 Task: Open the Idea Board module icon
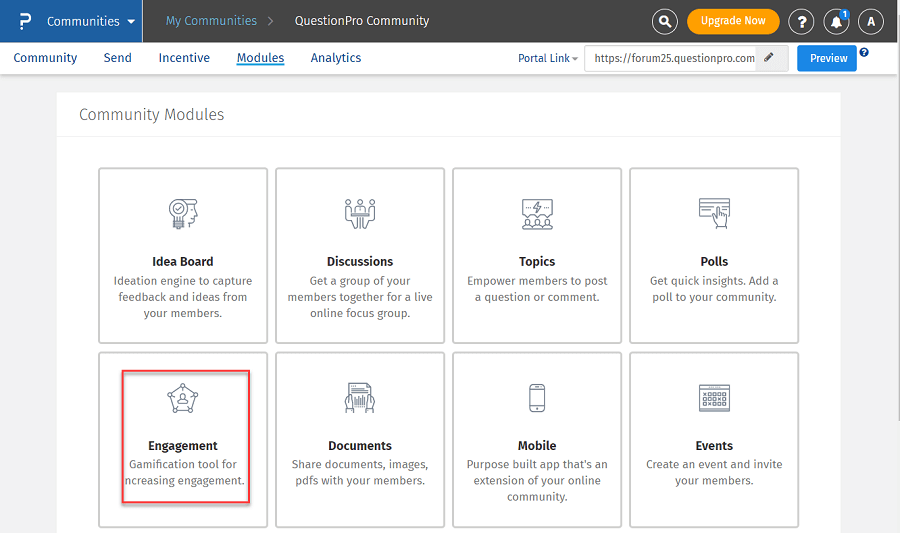pyautogui.click(x=183, y=212)
